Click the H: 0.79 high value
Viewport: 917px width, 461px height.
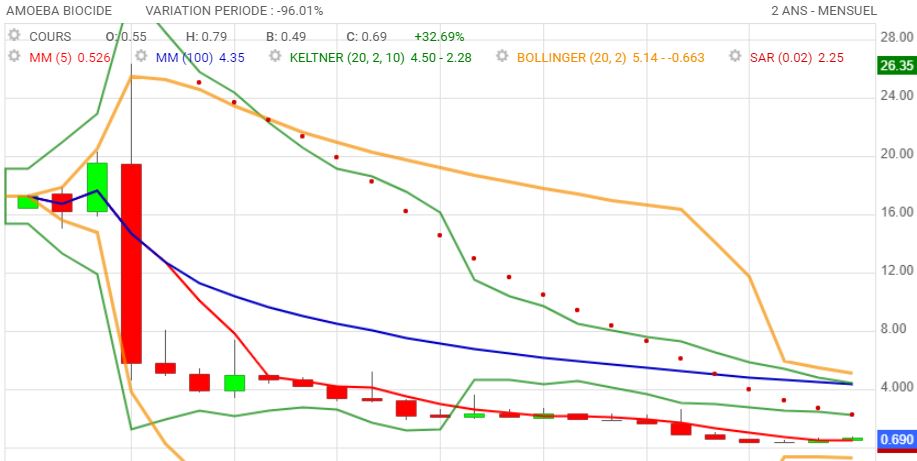point(206,37)
